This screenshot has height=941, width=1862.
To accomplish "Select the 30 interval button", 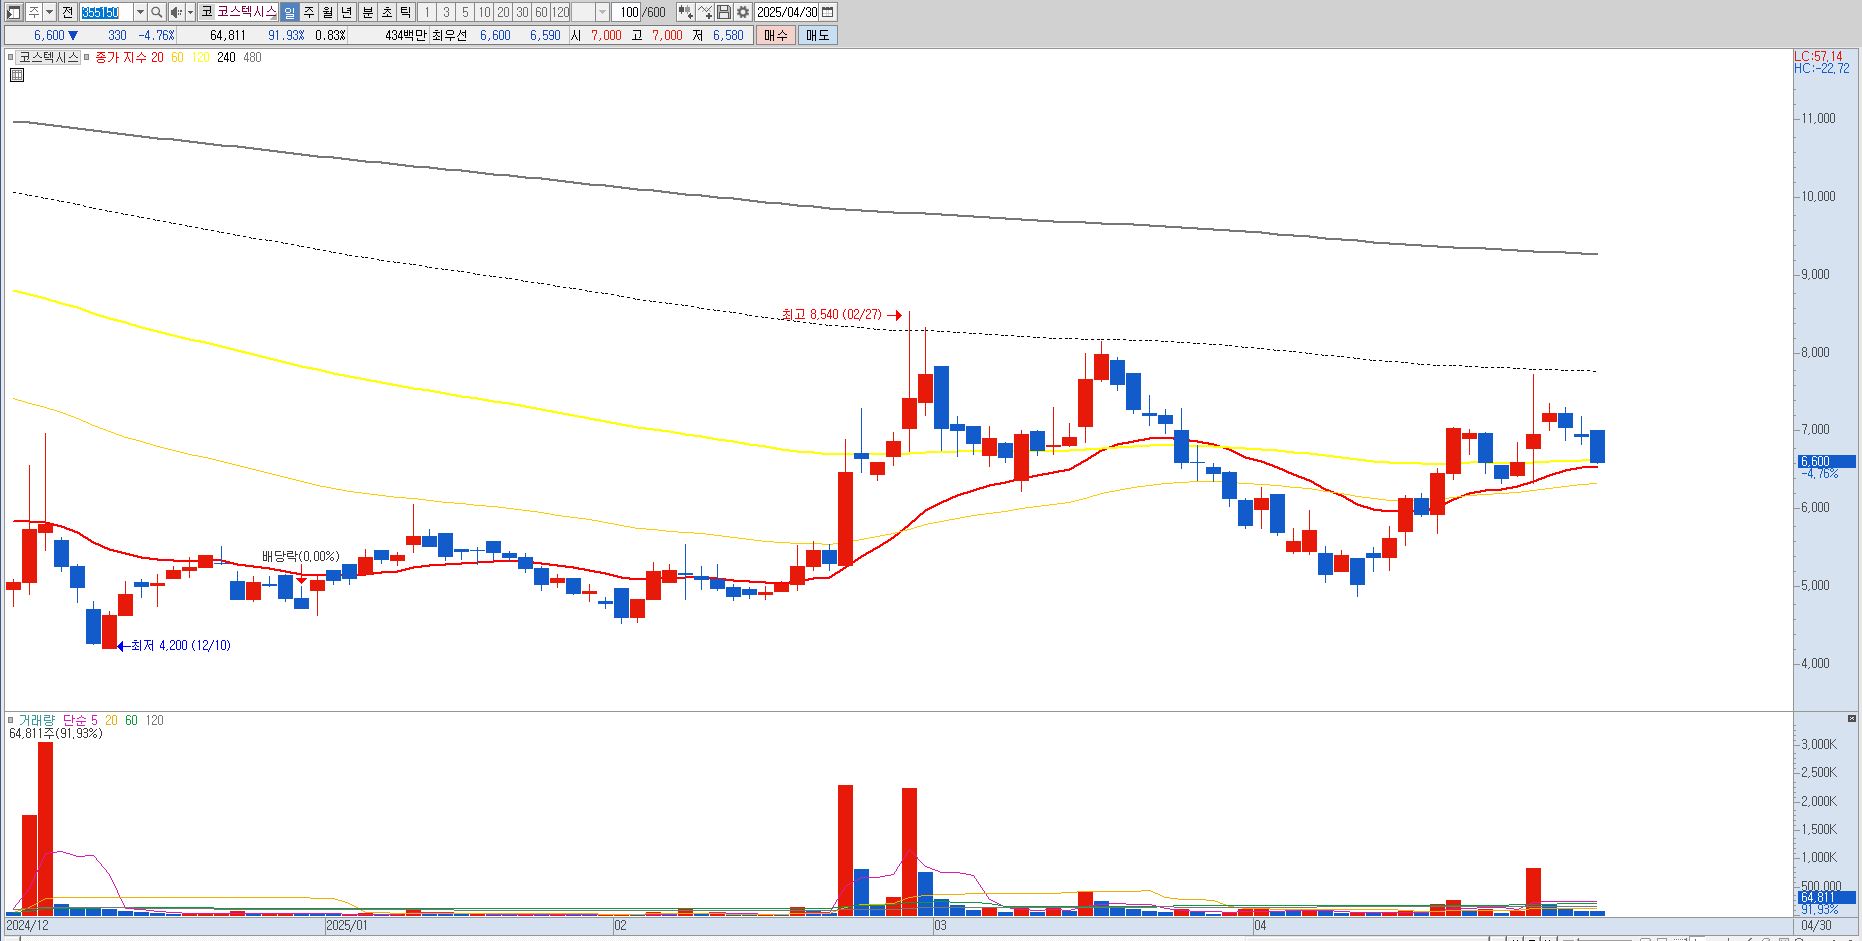I will coord(522,12).
